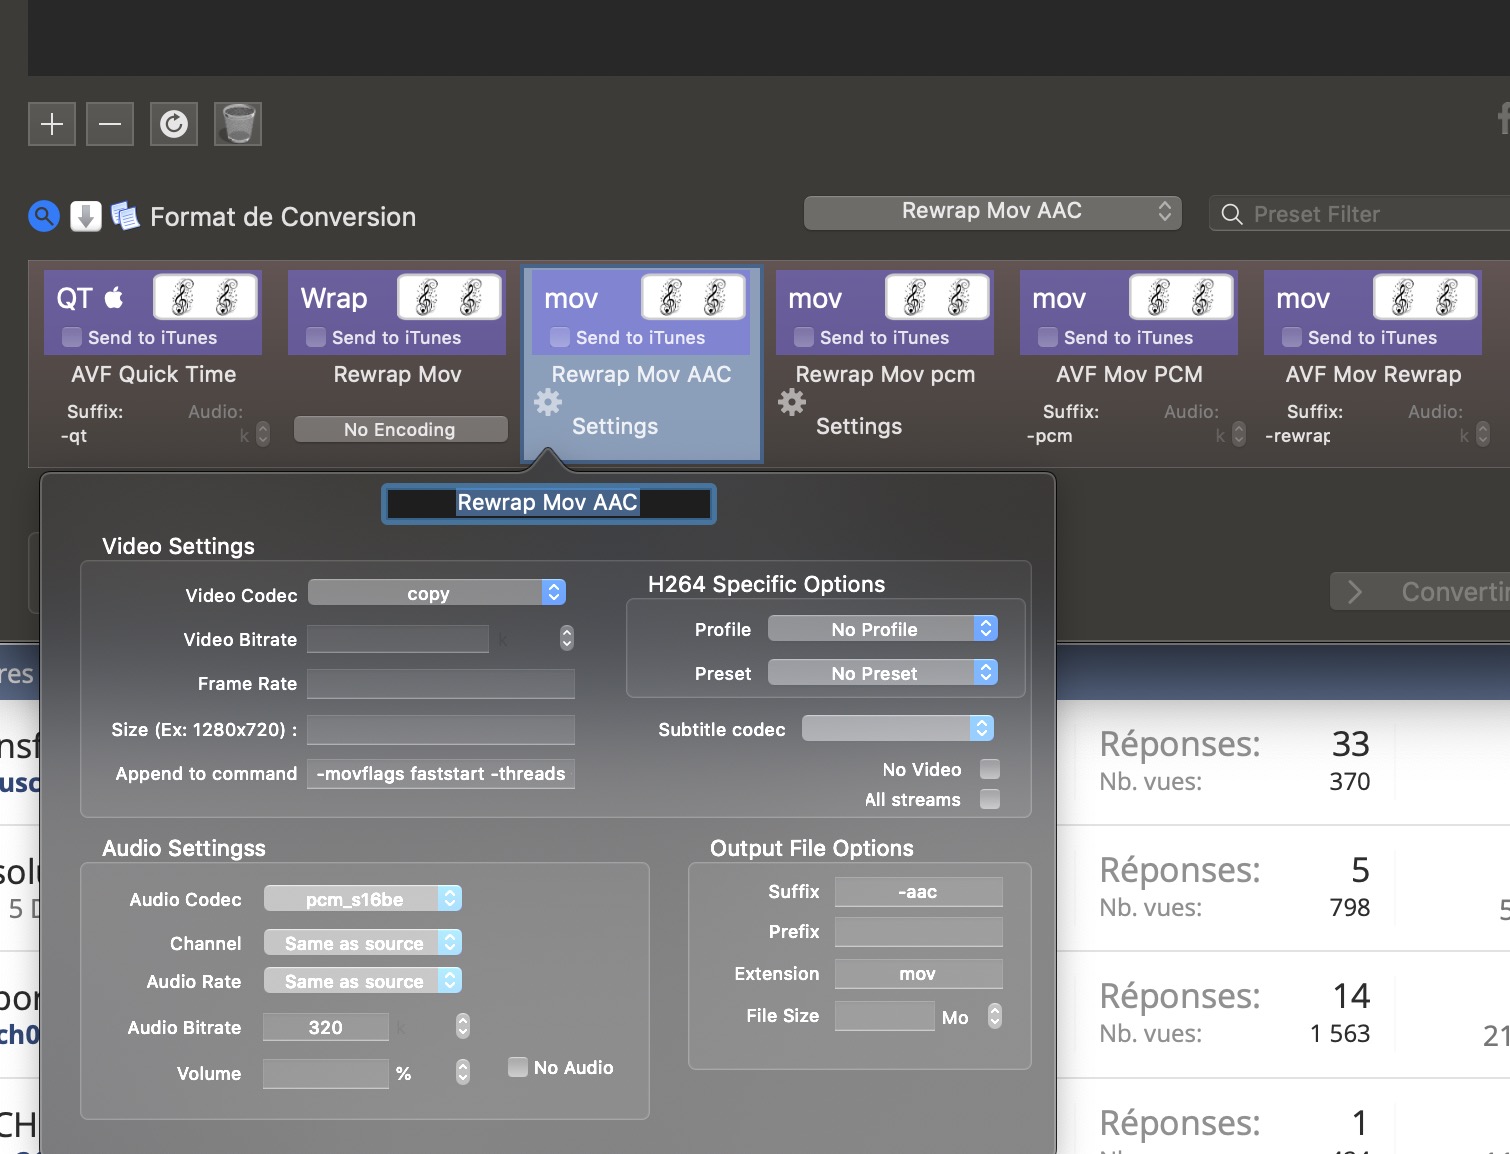
Task: Toggle the All streams checkbox
Action: (x=990, y=799)
